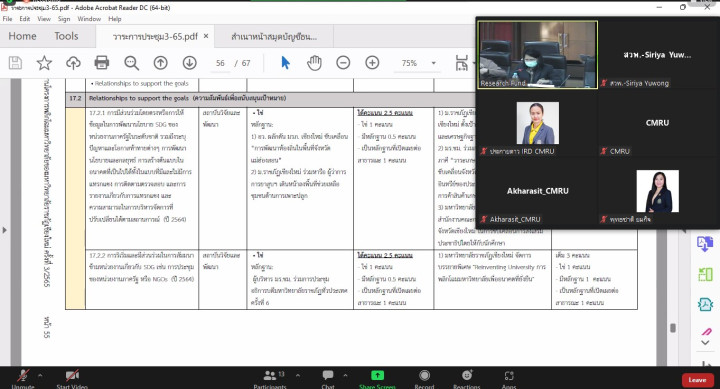Click the green Share Screen button
The image size is (720, 389).
[x=377, y=379]
